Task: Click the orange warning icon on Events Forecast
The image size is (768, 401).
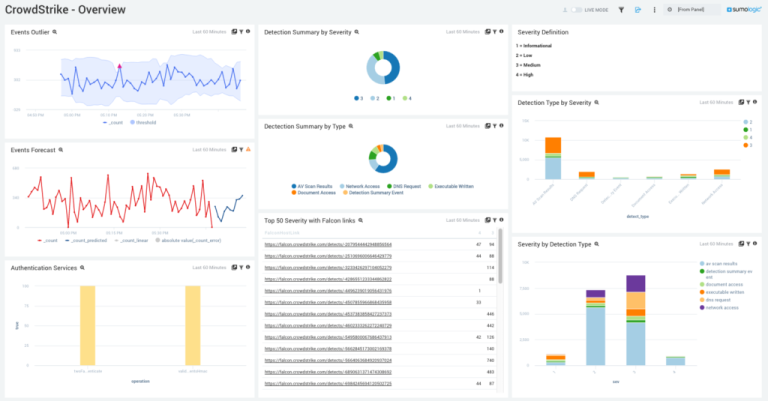Action: click(248, 149)
